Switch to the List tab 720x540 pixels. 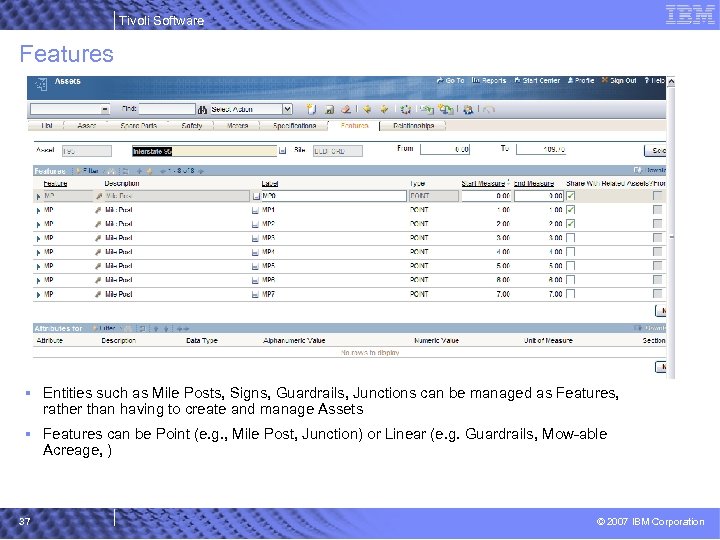coord(46,126)
